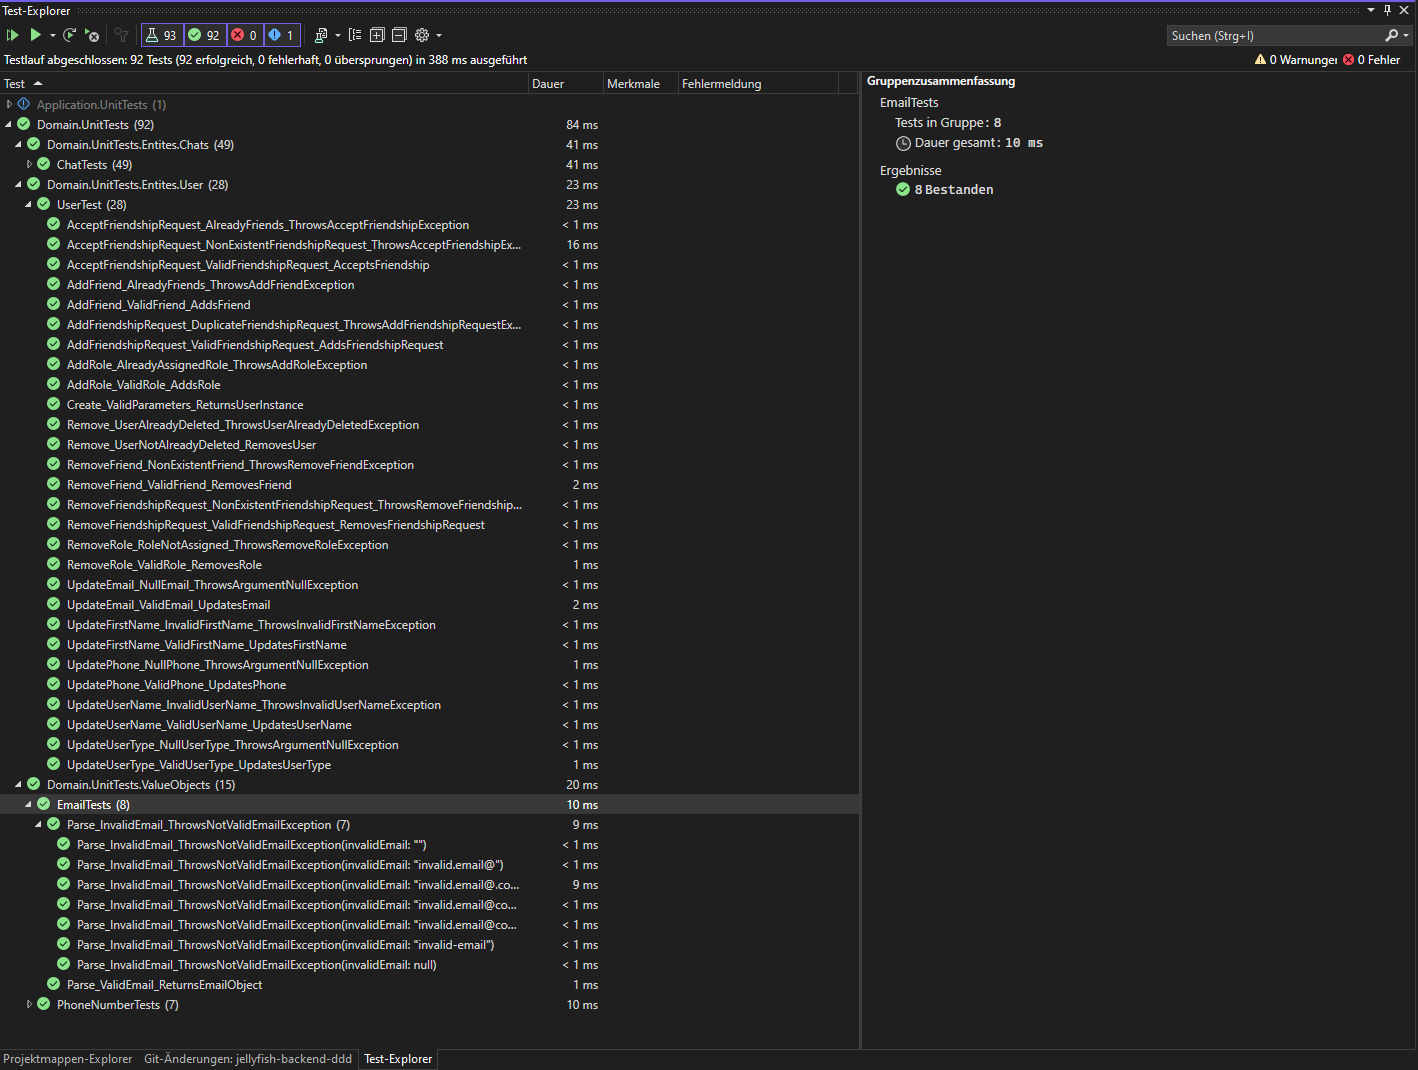Image resolution: width=1418 pixels, height=1070 pixels.
Task: Switch to Projektmappen-Explorer tab
Action: coord(68,1059)
